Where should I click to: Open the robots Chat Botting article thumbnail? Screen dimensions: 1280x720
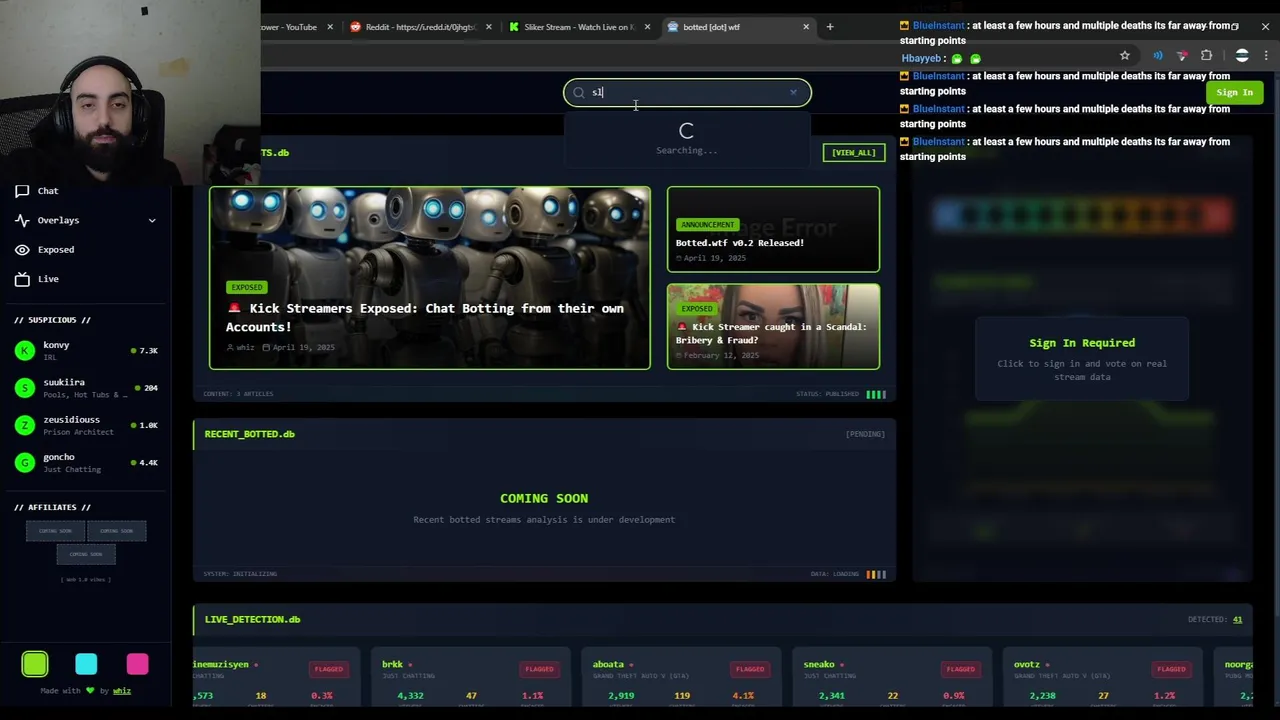430,278
